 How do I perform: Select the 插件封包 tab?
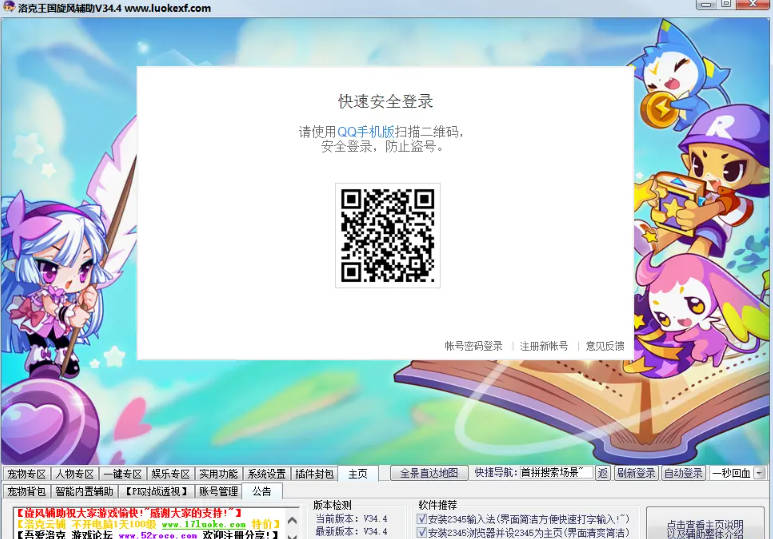coord(315,474)
